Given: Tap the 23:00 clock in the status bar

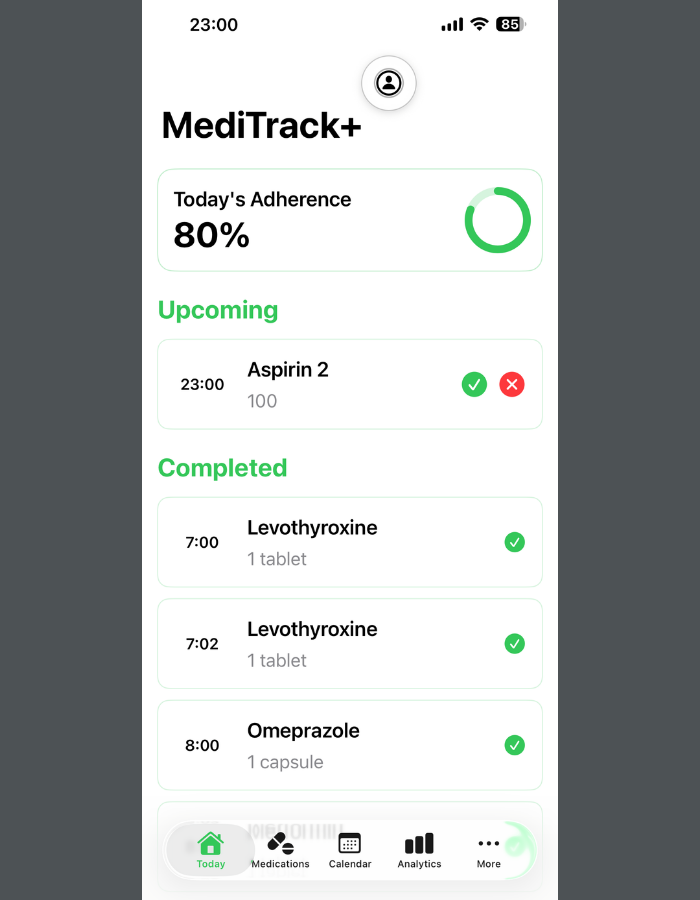Looking at the screenshot, I should (214, 24).
